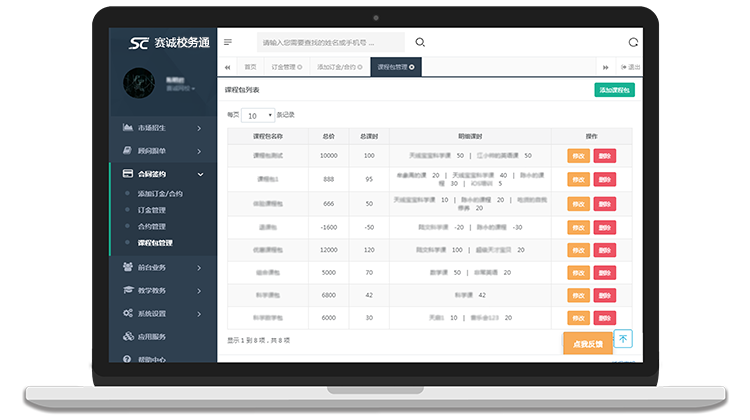Close the 添加订金/合约 tab via its circle icon
This screenshot has height=420, width=750.
click(360, 67)
